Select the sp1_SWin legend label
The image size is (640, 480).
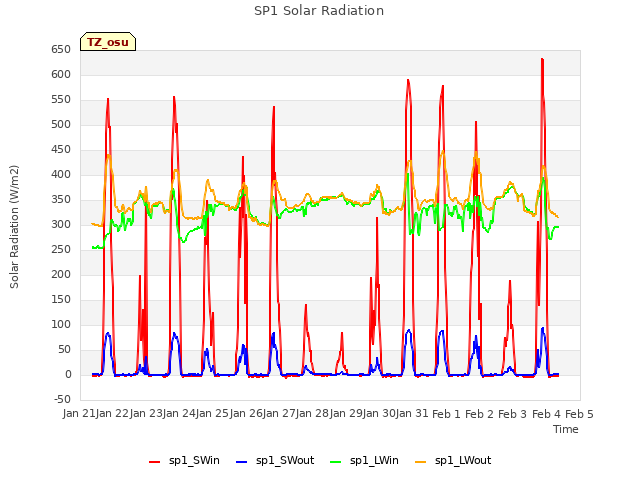click(x=194, y=461)
